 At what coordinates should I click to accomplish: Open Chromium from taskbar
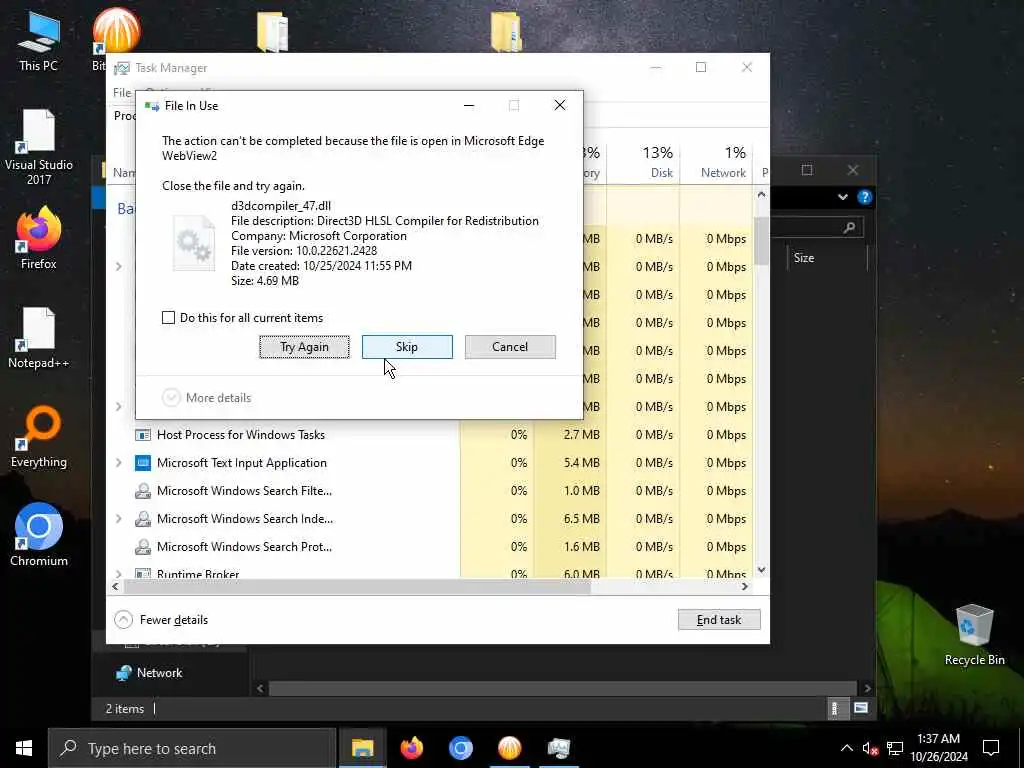point(460,748)
